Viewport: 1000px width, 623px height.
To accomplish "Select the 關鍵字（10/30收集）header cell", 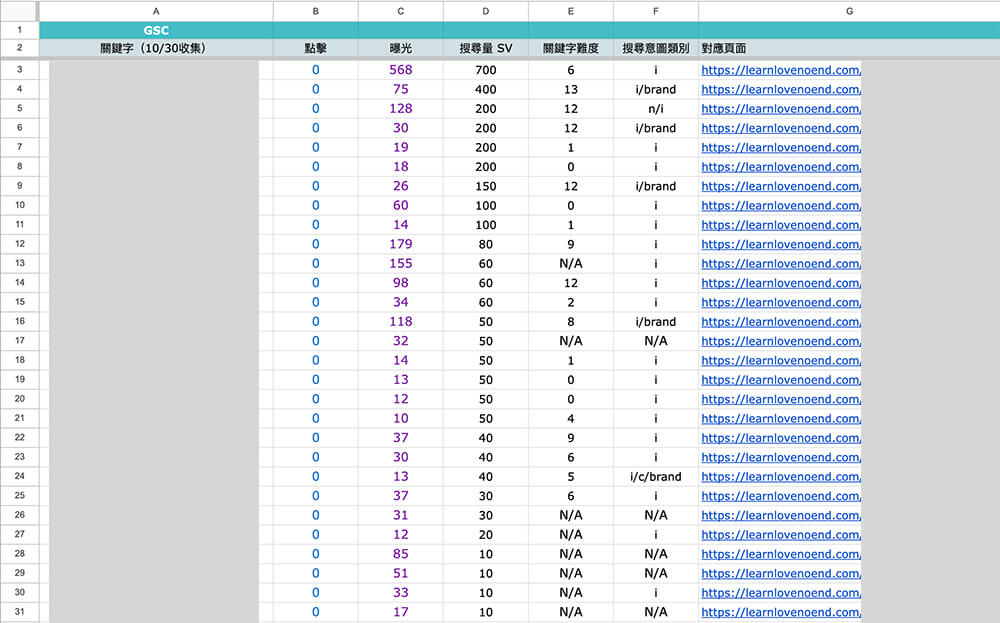I will pos(156,48).
